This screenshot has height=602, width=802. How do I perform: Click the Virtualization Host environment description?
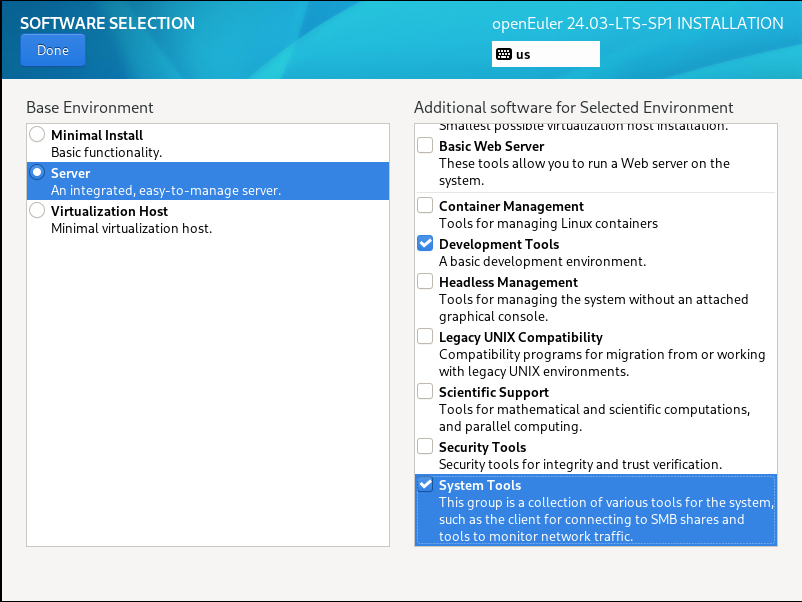pyautogui.click(x=131, y=228)
